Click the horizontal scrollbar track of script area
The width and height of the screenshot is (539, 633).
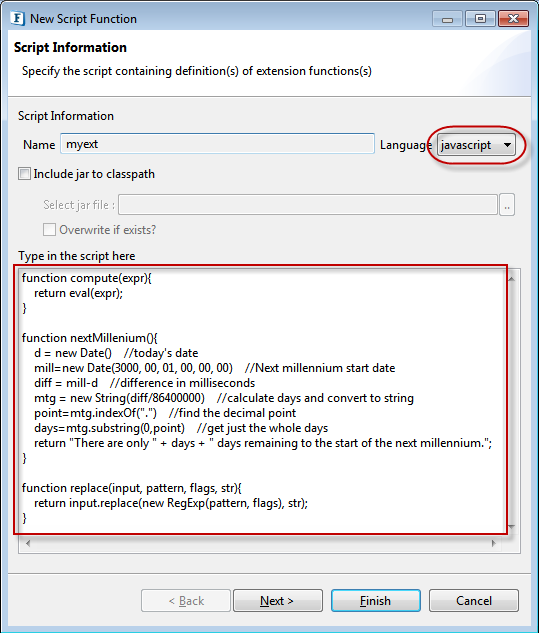tap(260, 543)
